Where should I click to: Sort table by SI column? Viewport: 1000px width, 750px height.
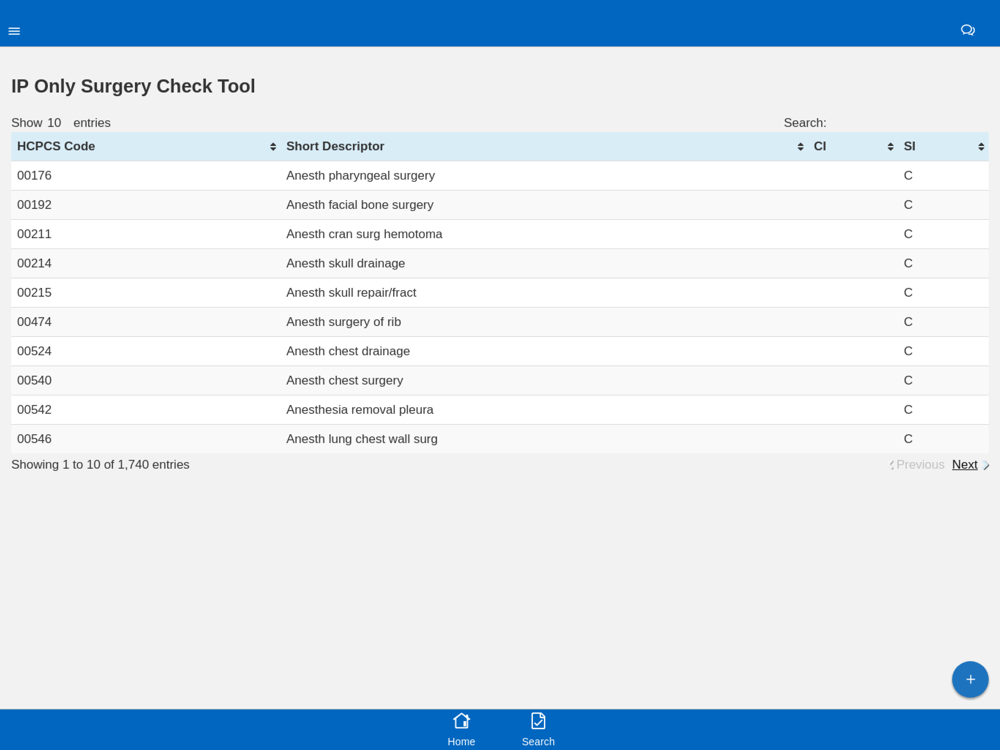[x=943, y=147]
